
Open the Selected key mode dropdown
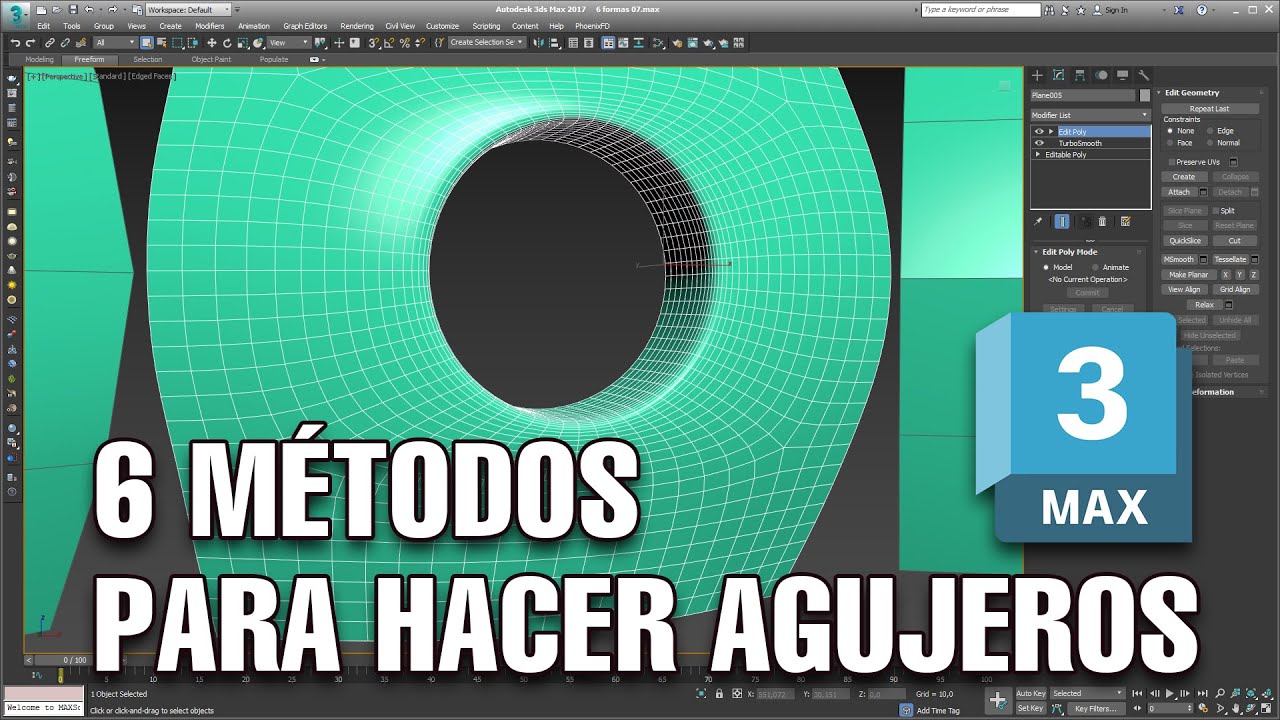pos(1088,693)
